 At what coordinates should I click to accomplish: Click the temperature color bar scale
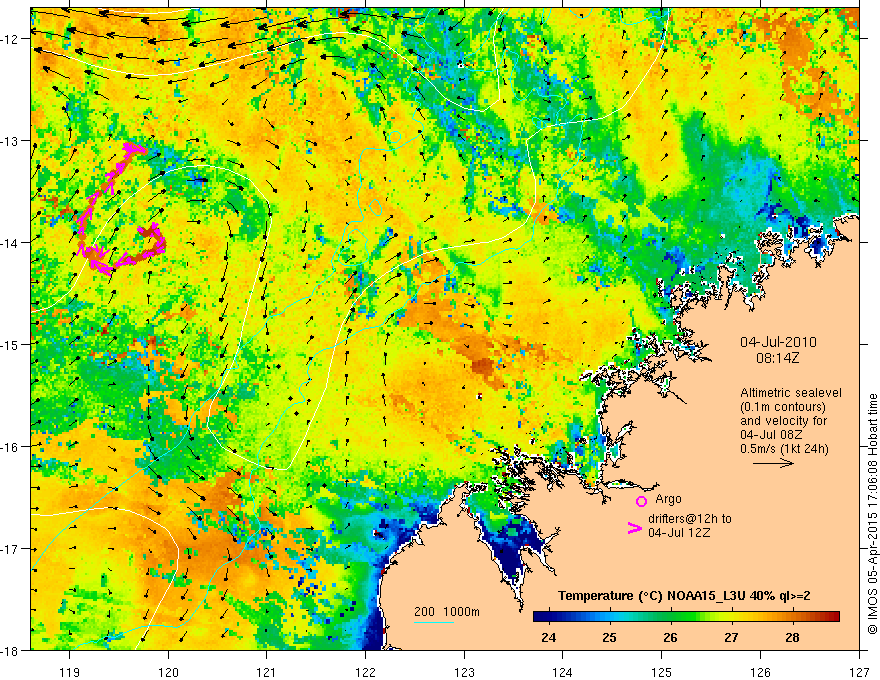coord(686,616)
